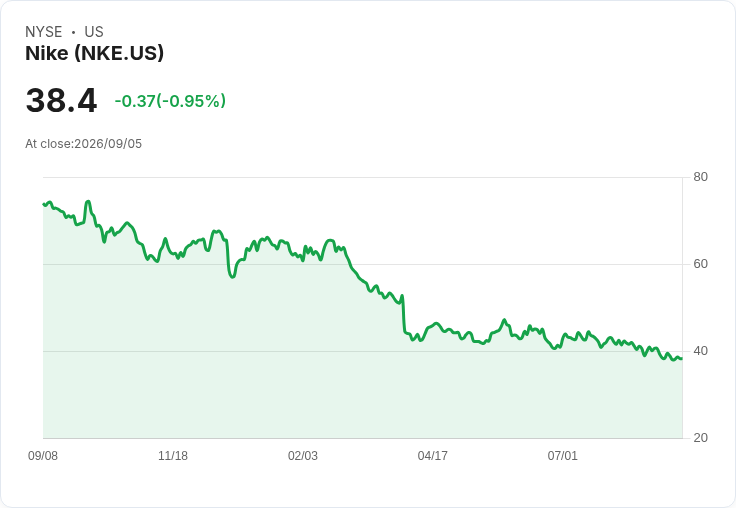Select the 09/08 date axis label
The width and height of the screenshot is (736, 508).
[x=43, y=455]
